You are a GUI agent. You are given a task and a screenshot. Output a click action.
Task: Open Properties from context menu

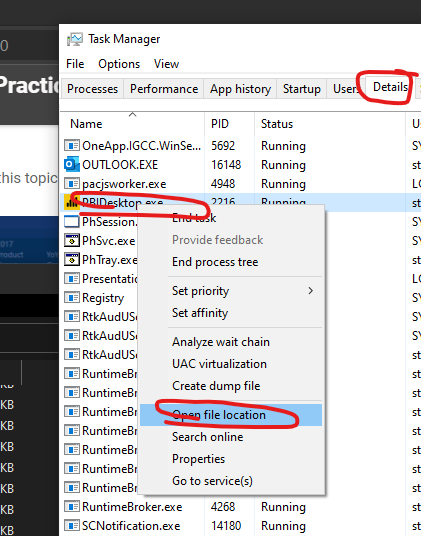click(231, 459)
